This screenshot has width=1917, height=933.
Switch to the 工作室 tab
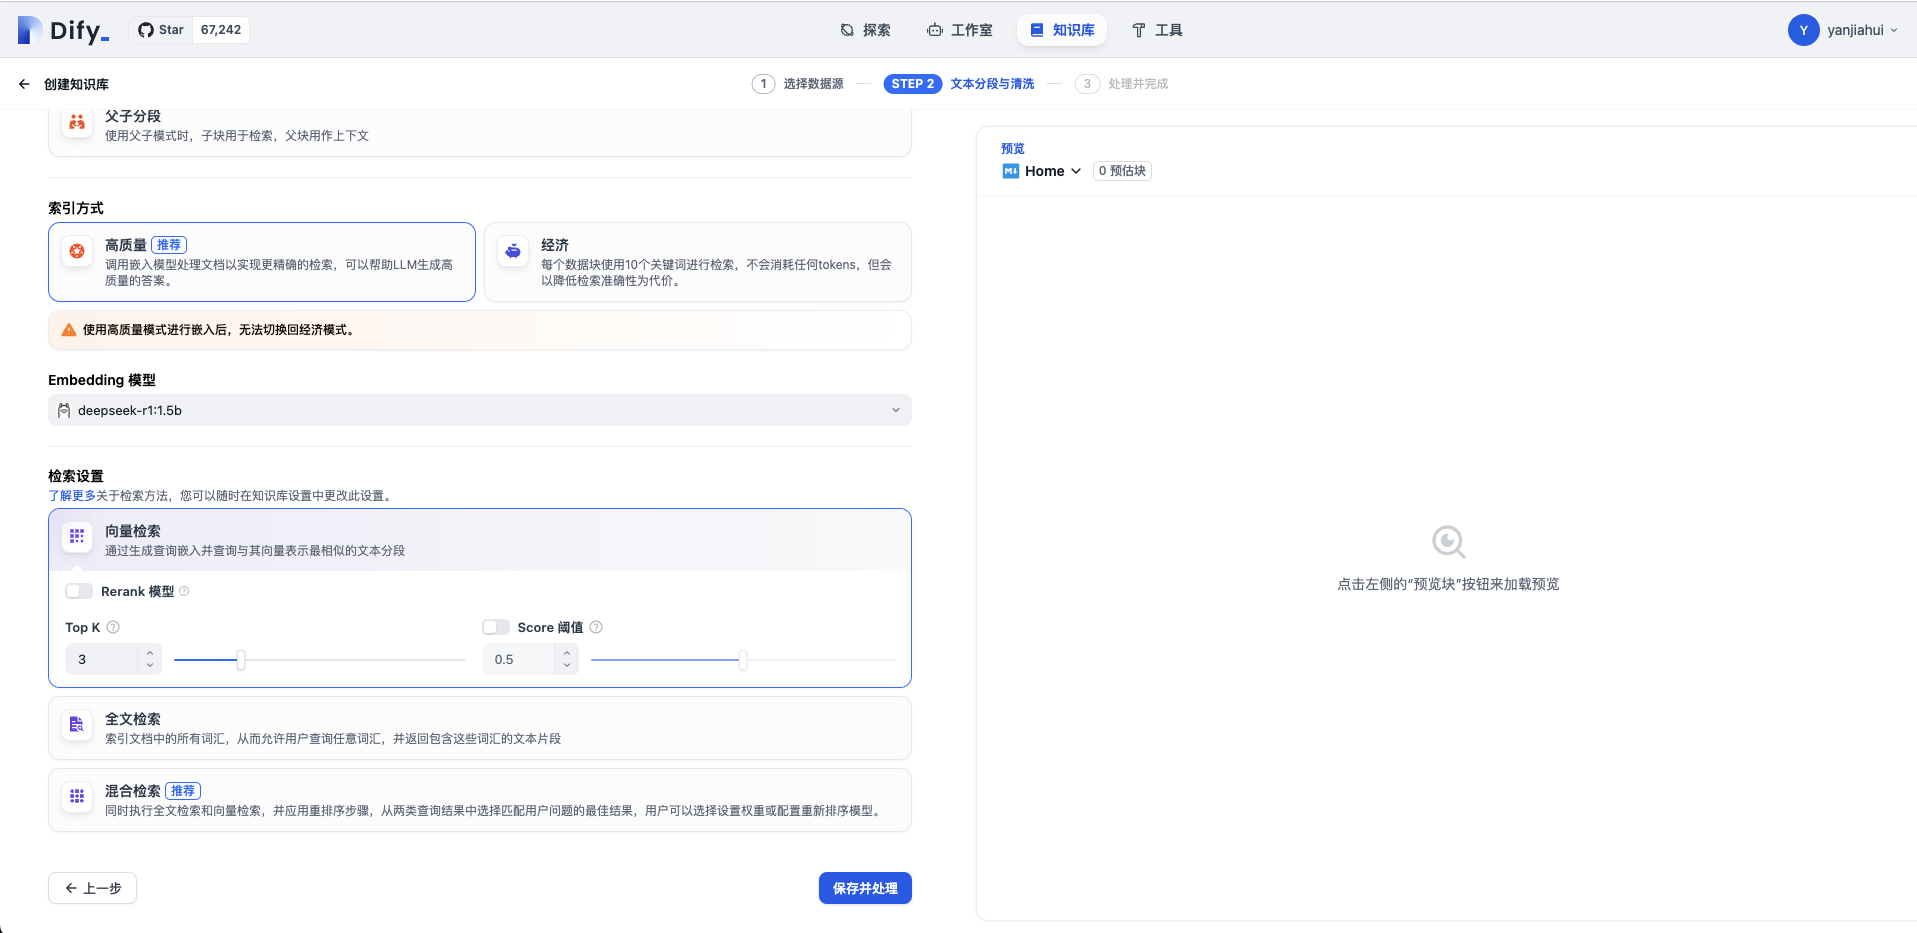(959, 30)
